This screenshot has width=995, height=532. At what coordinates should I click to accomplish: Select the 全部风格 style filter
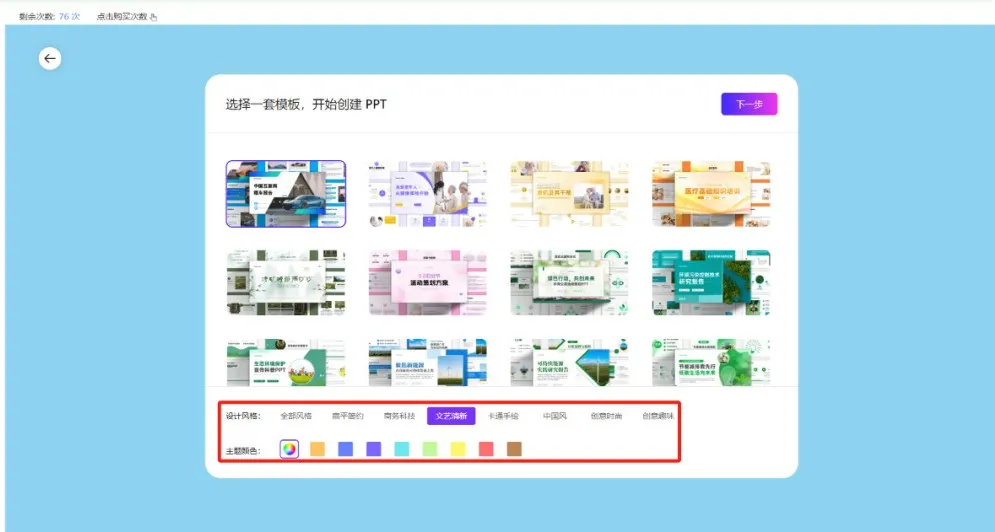(x=296, y=416)
